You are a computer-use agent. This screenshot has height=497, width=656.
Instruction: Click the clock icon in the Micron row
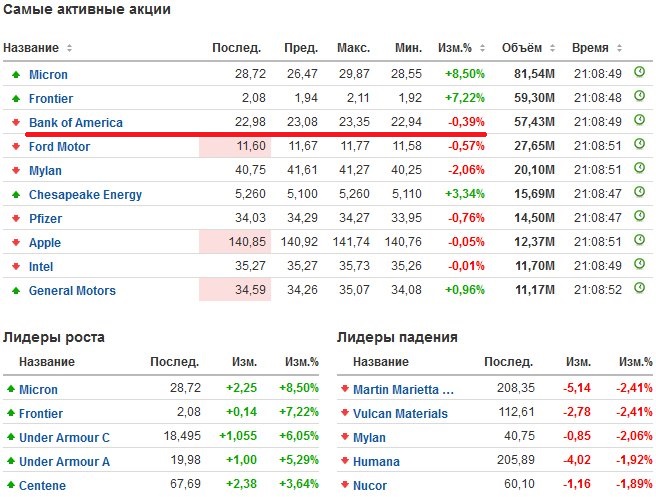(x=640, y=74)
